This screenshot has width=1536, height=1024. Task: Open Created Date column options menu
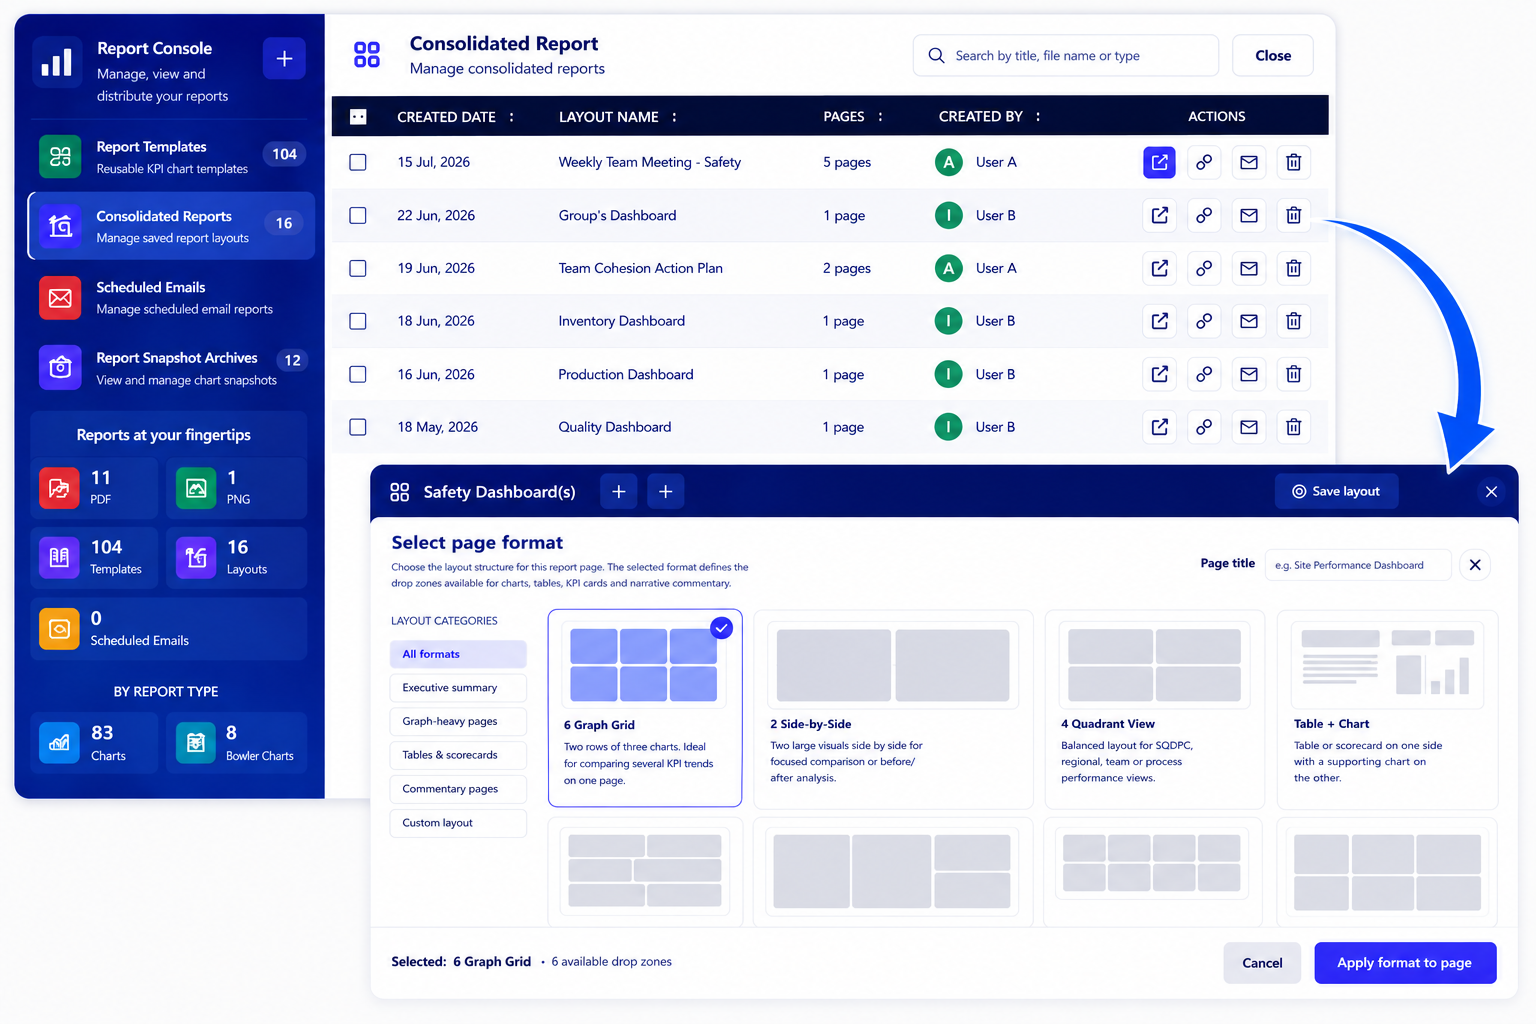(x=512, y=117)
